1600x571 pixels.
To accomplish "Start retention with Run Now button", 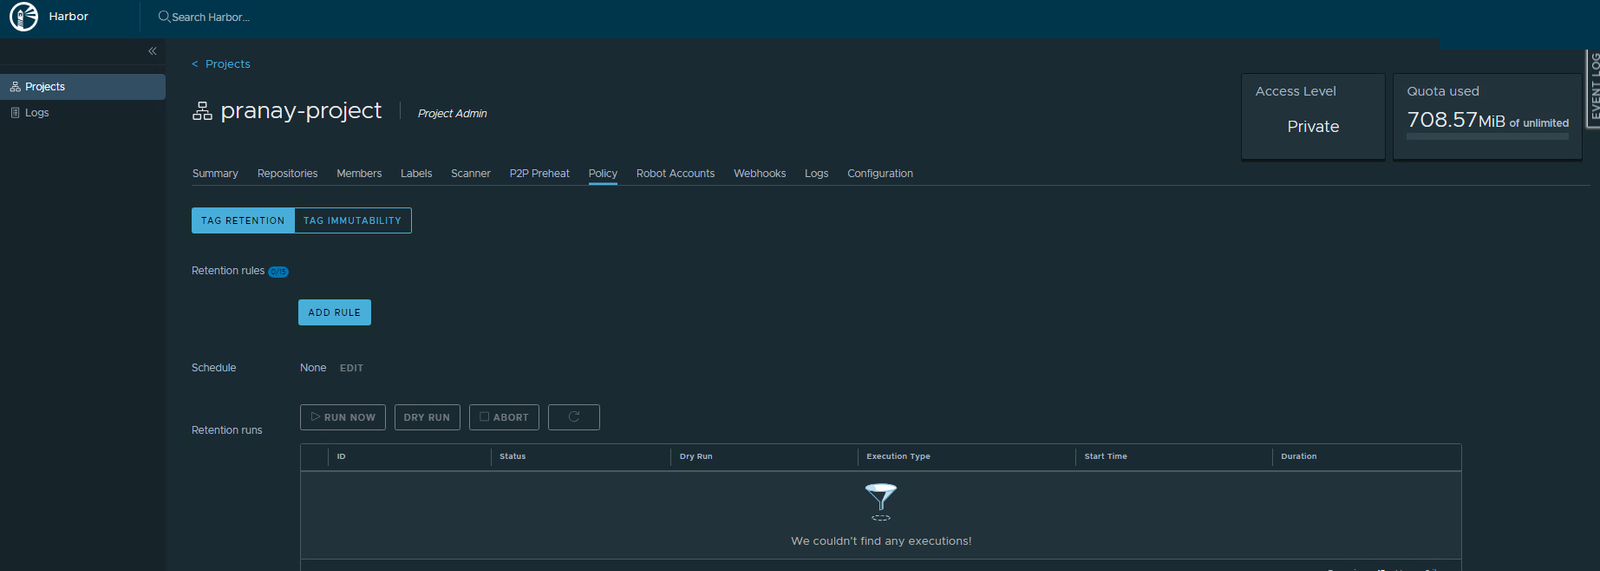I will click(x=343, y=417).
